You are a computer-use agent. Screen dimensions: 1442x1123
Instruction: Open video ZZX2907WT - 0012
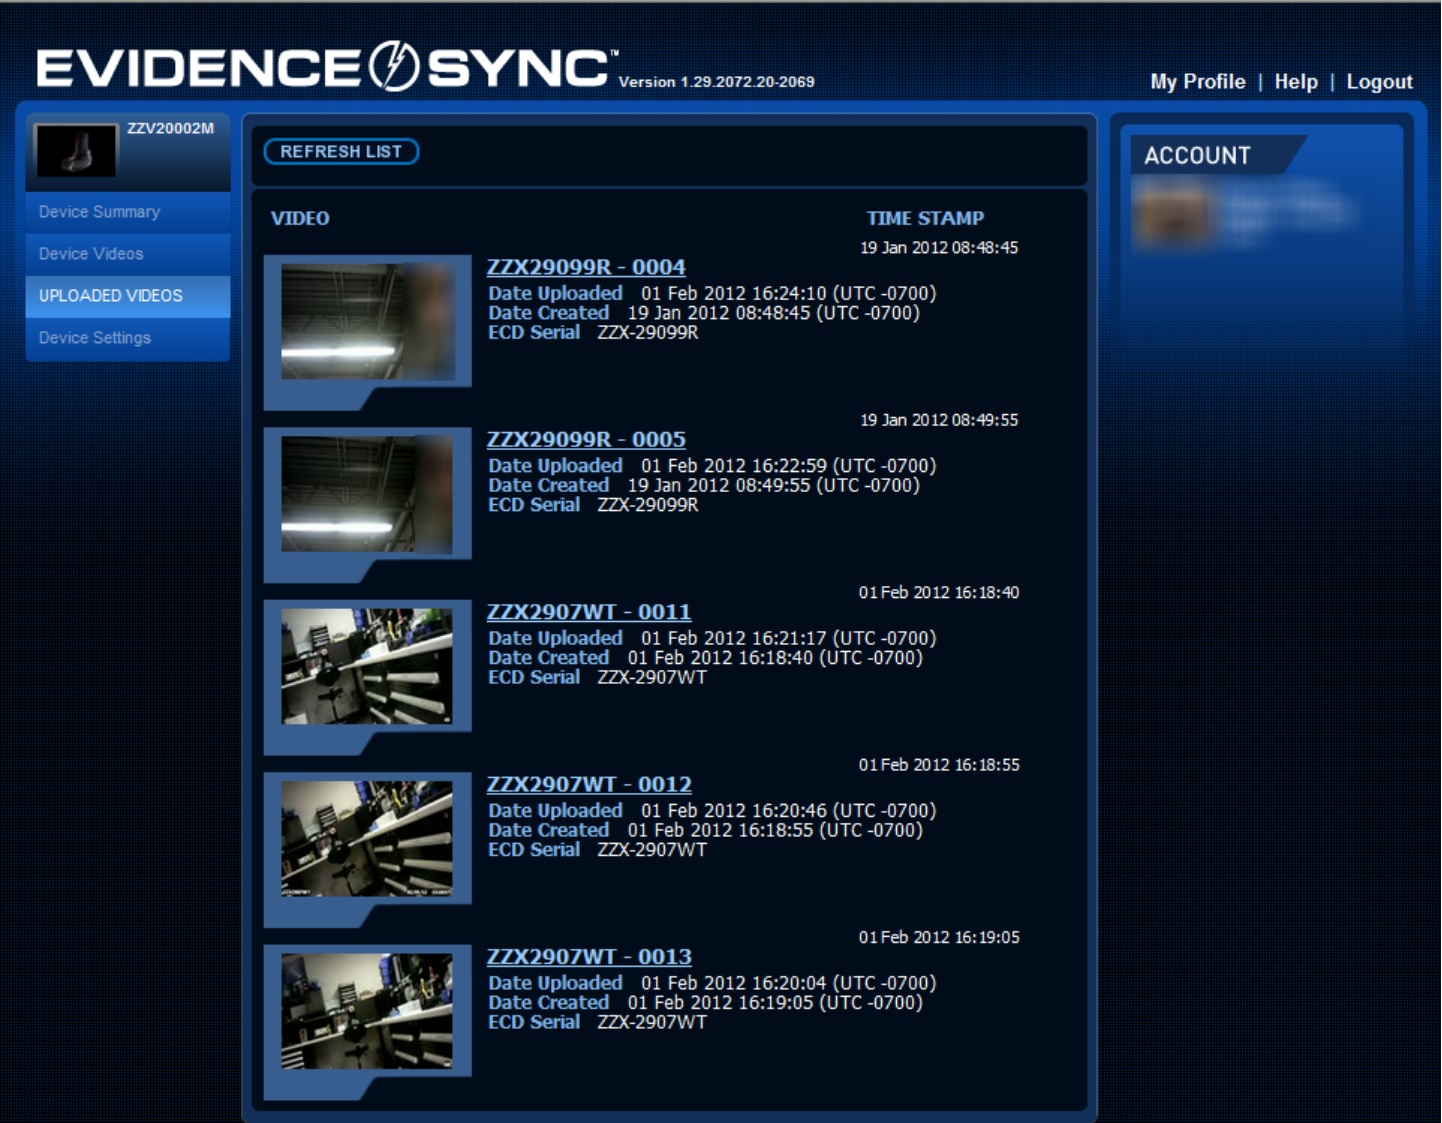click(589, 782)
